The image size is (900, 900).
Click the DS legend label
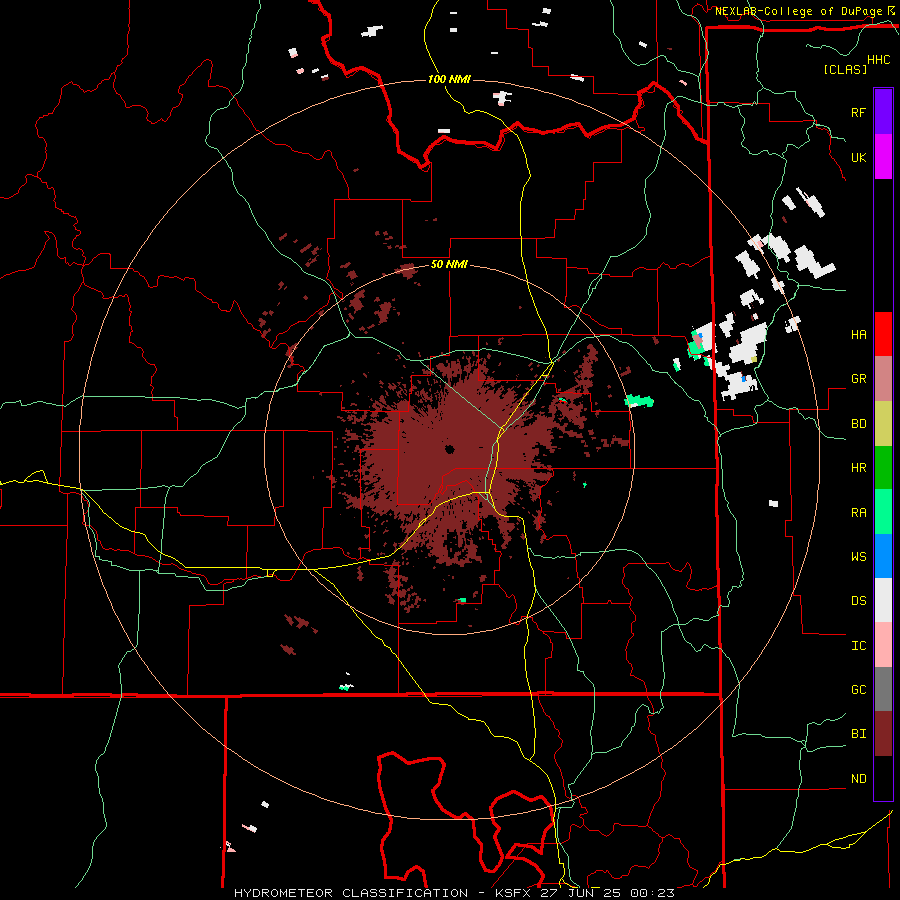858,601
